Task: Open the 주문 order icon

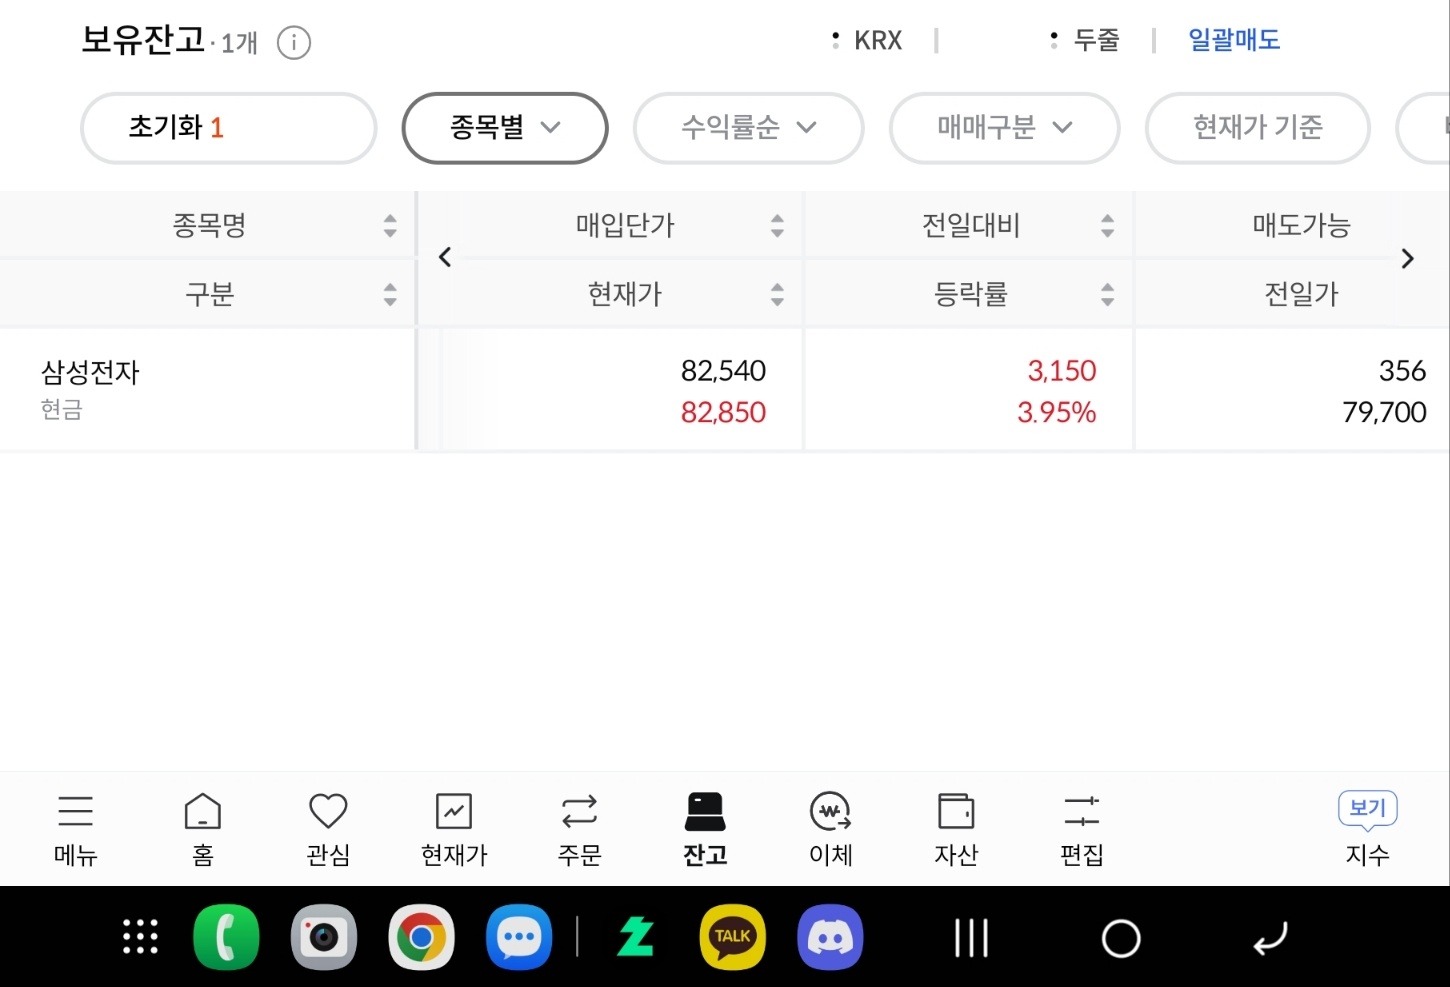Action: [x=579, y=828]
